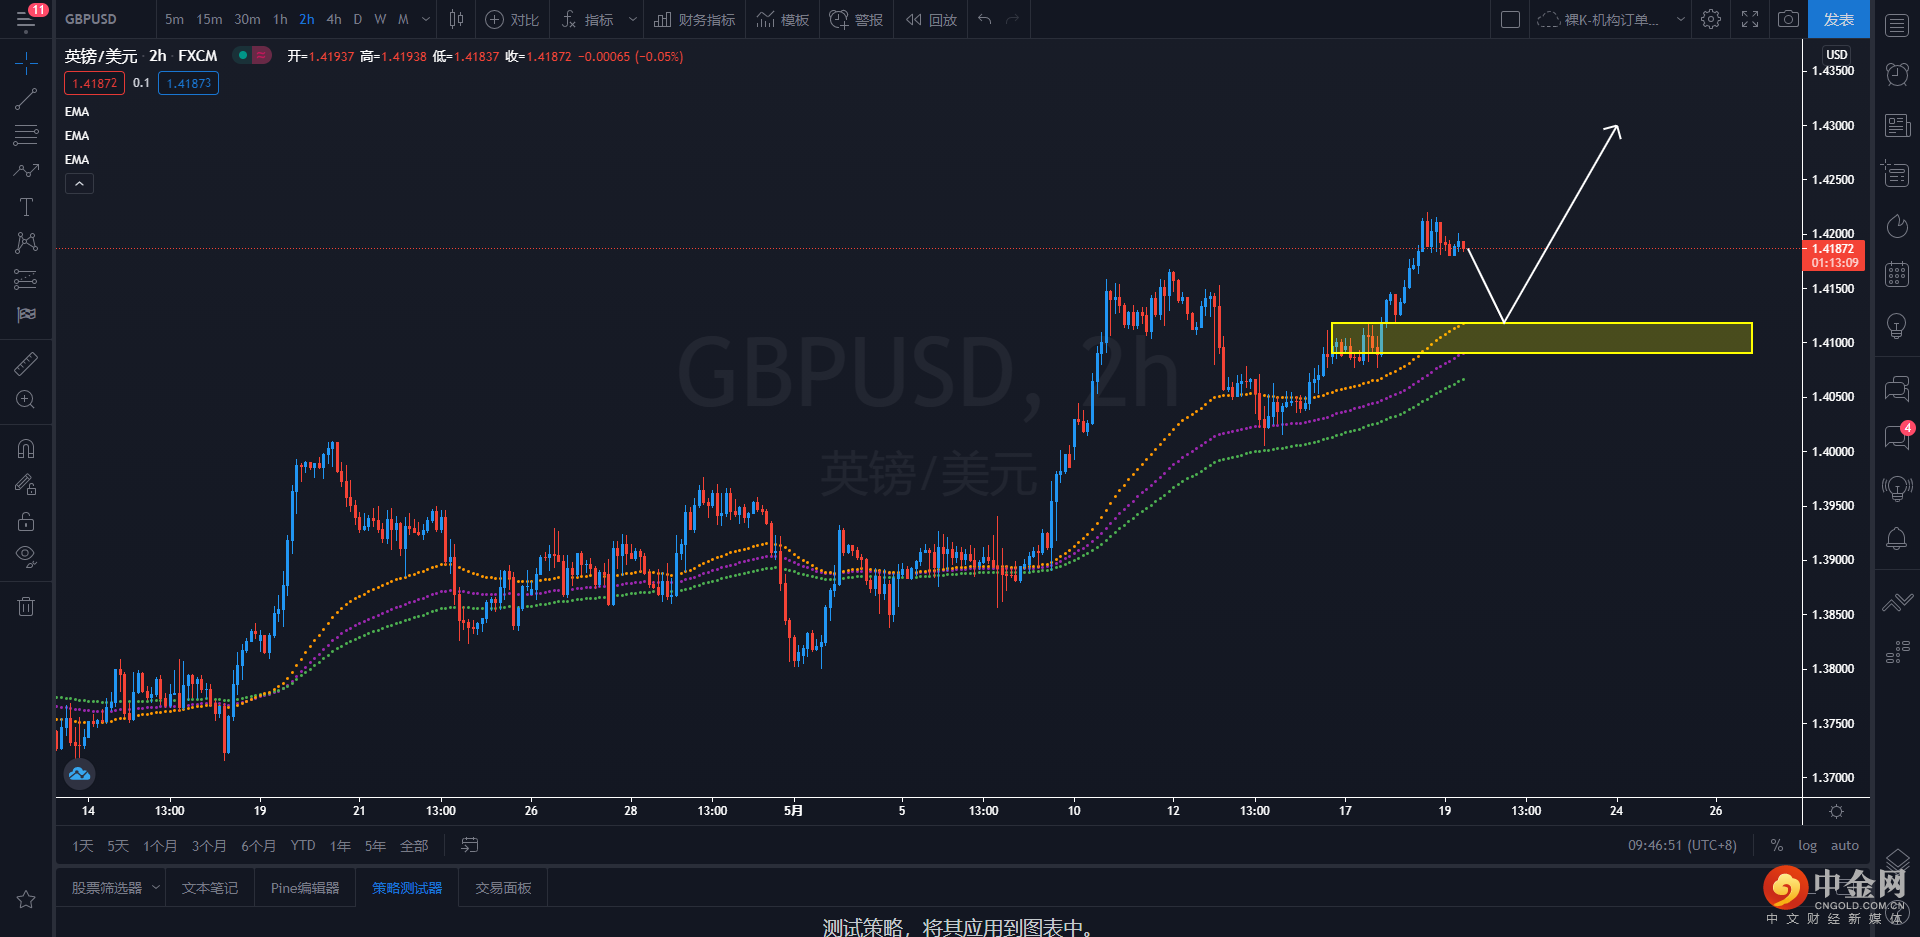Expand the time interval dropdown chevron
This screenshot has height=937, width=1920.
click(x=426, y=19)
